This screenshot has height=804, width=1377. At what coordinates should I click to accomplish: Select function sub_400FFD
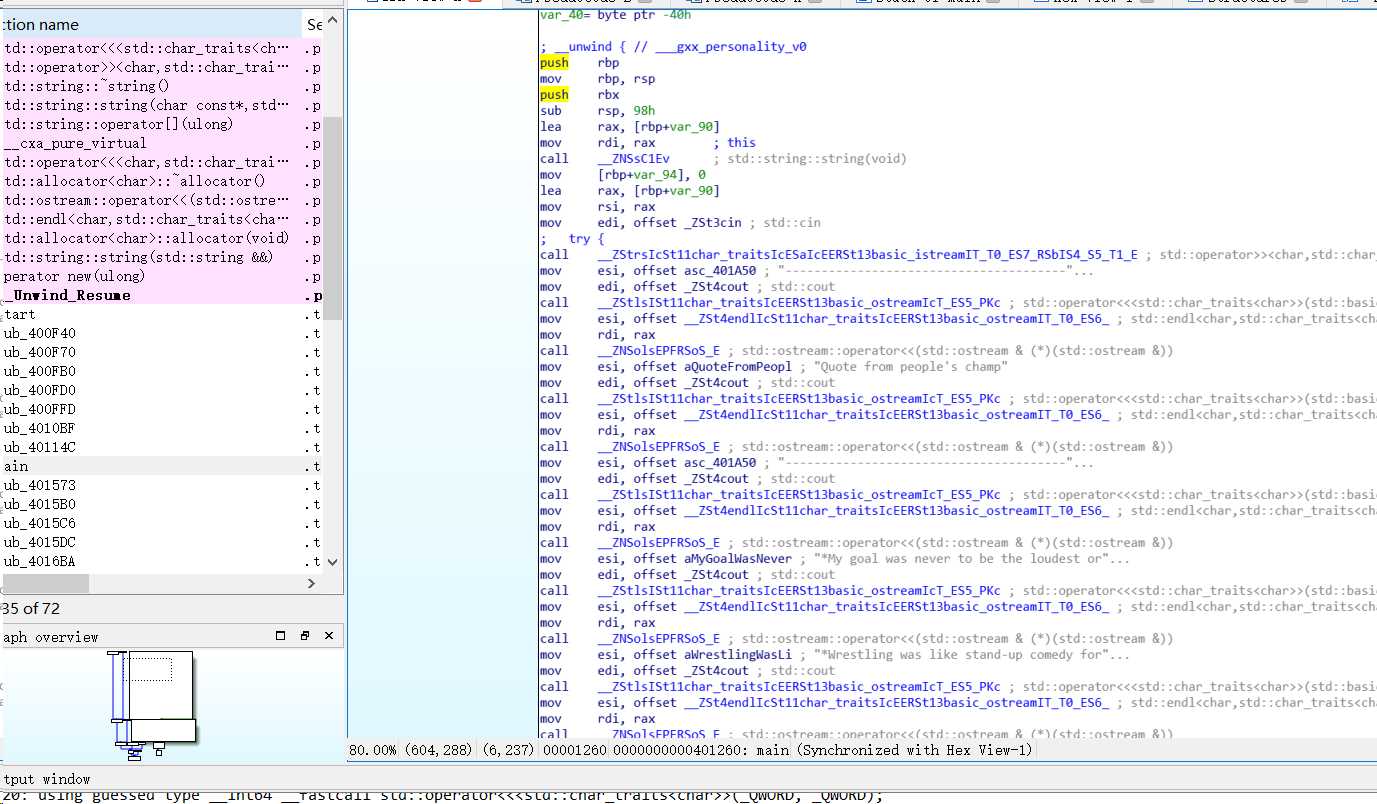tap(162, 409)
